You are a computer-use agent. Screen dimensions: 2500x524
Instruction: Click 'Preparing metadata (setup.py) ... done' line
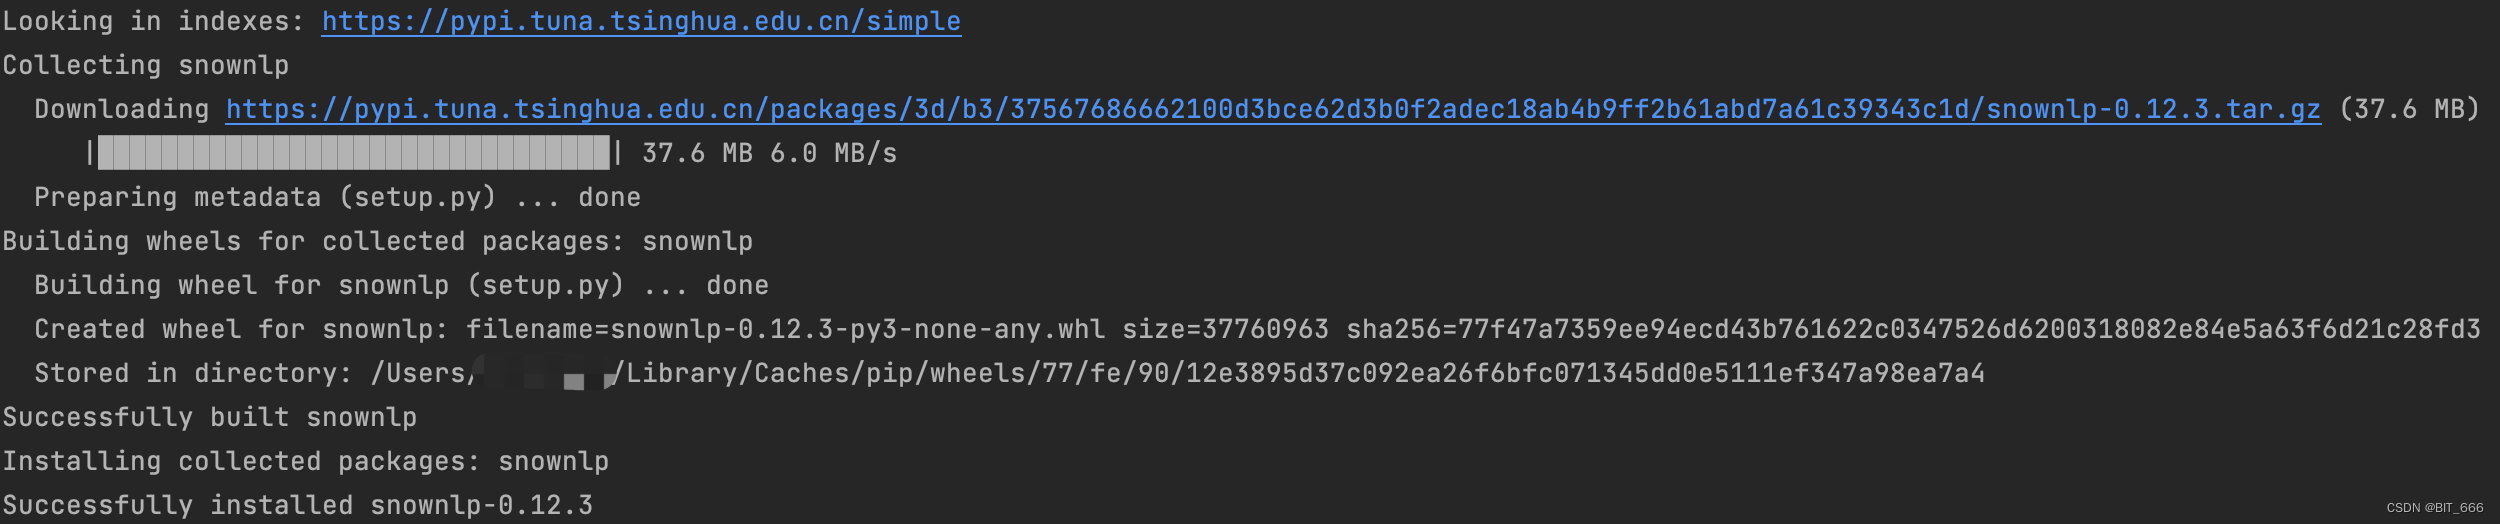[337, 197]
